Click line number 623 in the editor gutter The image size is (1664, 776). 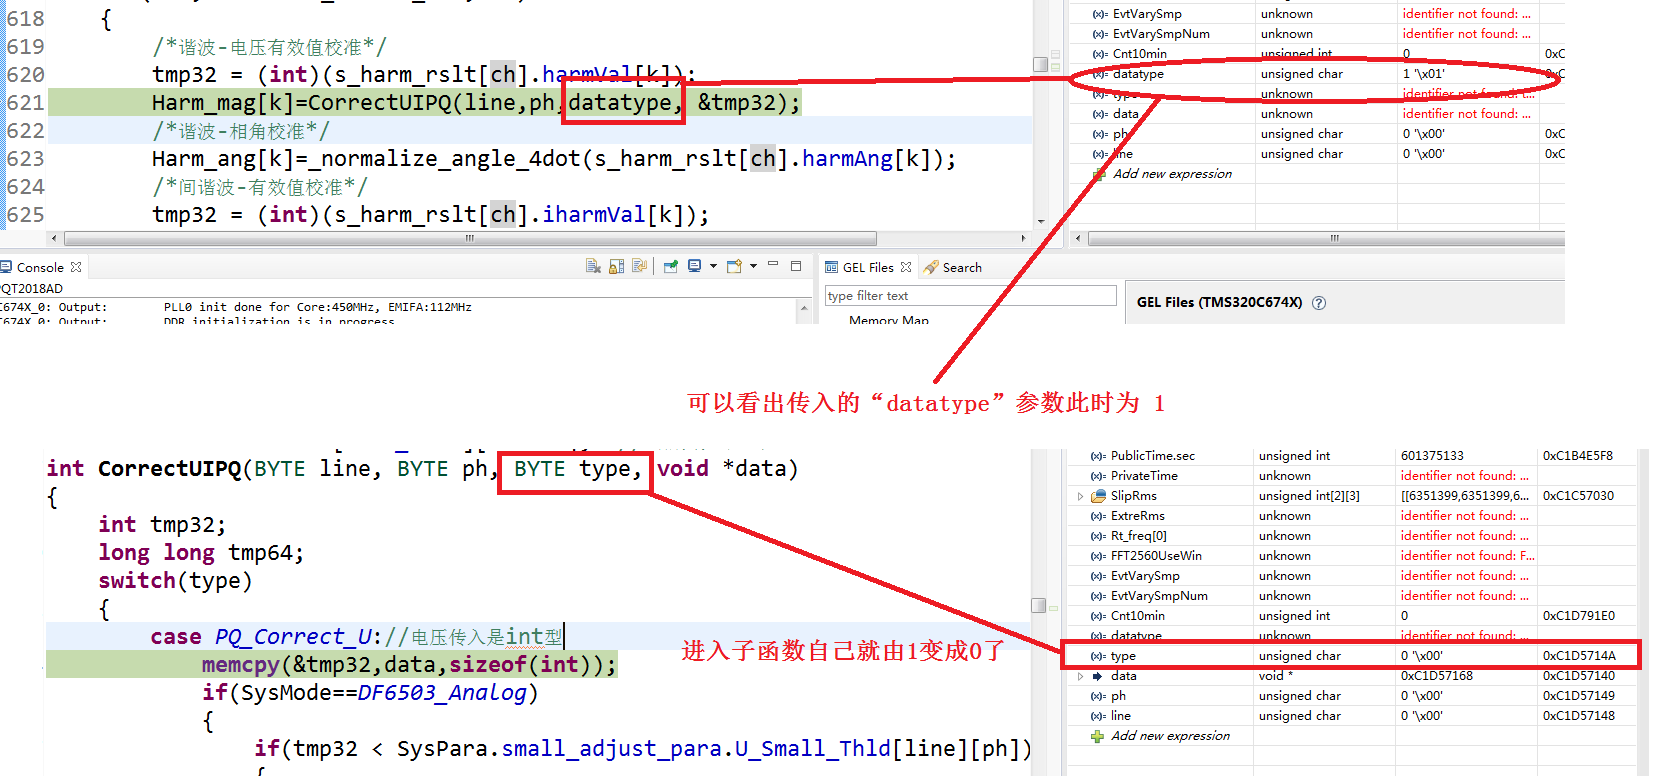coord(25,159)
